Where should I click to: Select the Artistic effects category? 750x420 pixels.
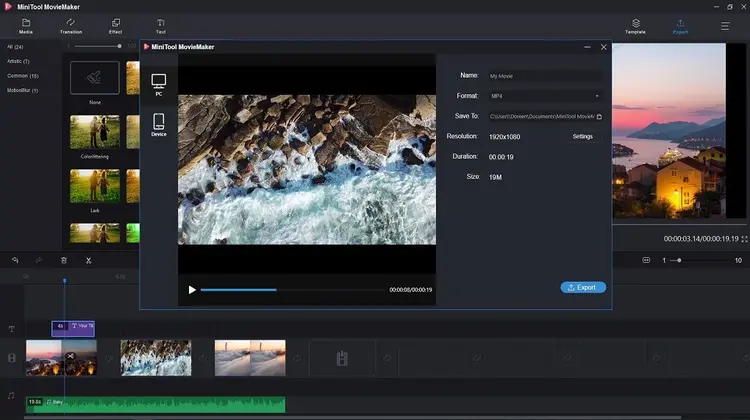(20, 61)
